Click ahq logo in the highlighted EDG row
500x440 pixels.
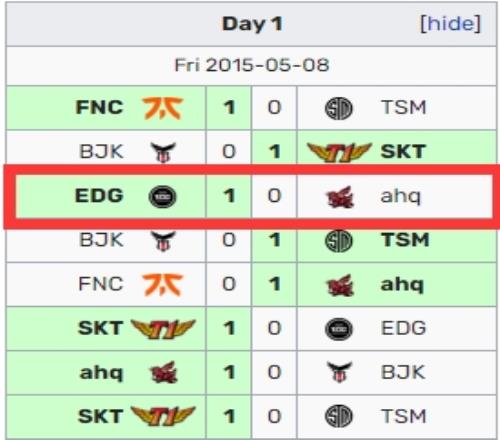point(339,197)
